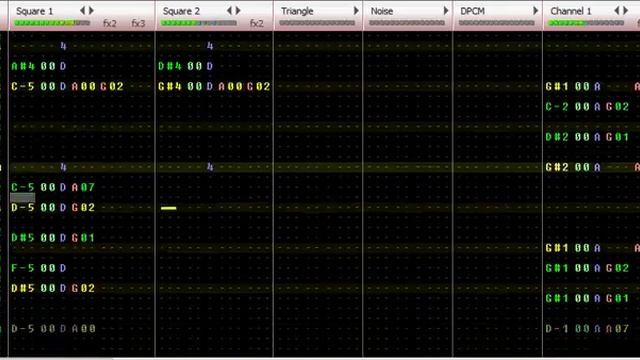Select volume D in the Square 1 A#4 row
Image resolution: width=640 pixels, height=360 pixels.
coord(63,66)
